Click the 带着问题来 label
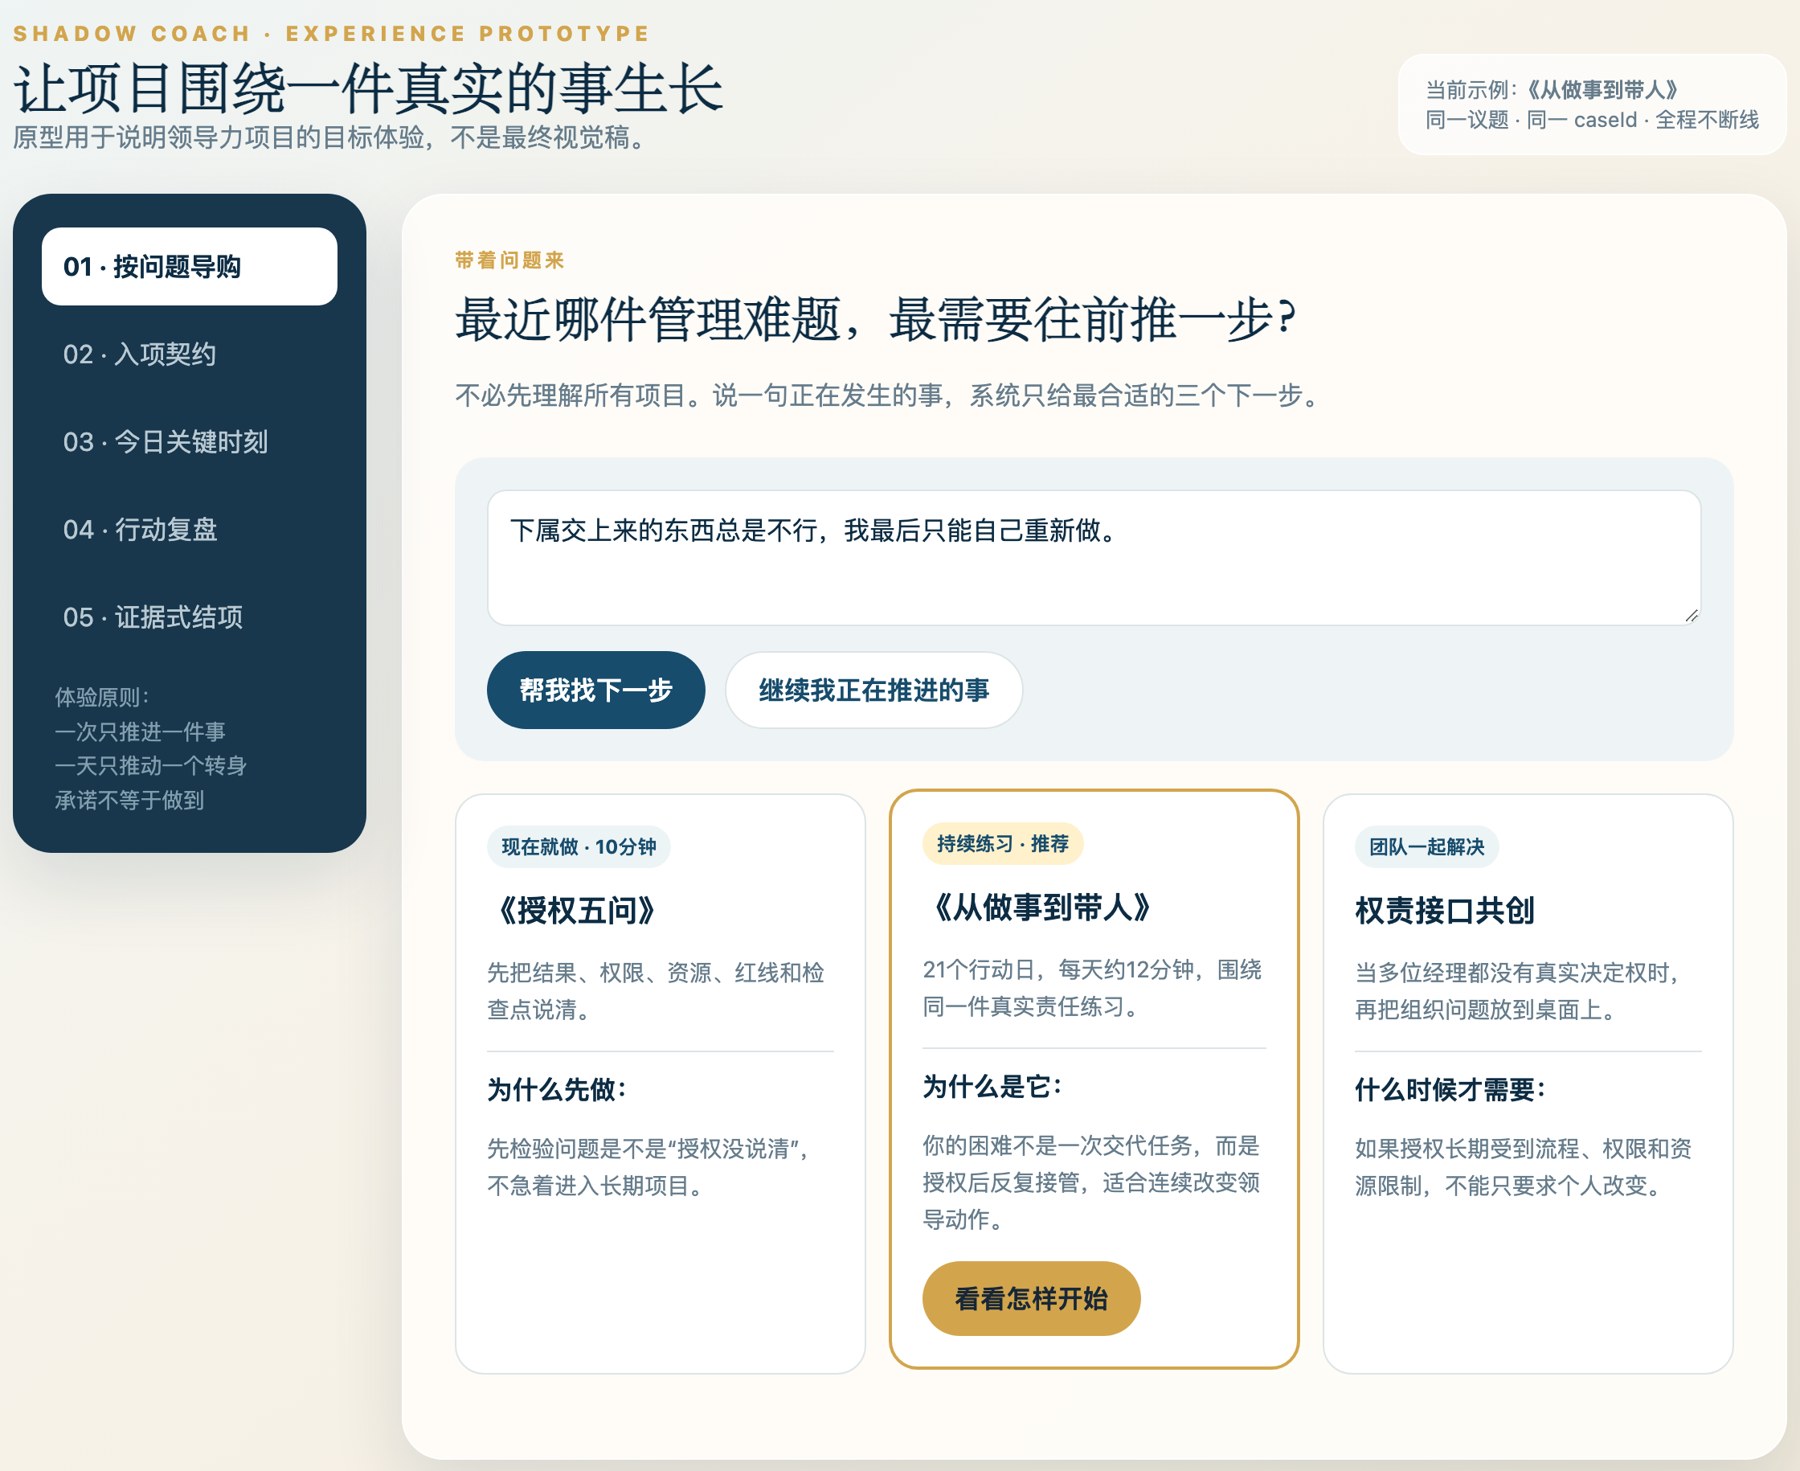Image resolution: width=1800 pixels, height=1471 pixels. point(510,260)
